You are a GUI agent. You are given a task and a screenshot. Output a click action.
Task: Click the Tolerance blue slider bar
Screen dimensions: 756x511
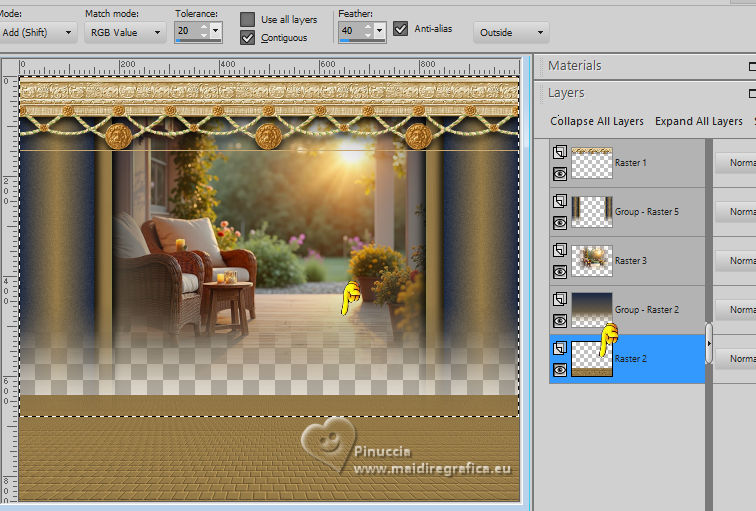pyautogui.click(x=199, y=40)
